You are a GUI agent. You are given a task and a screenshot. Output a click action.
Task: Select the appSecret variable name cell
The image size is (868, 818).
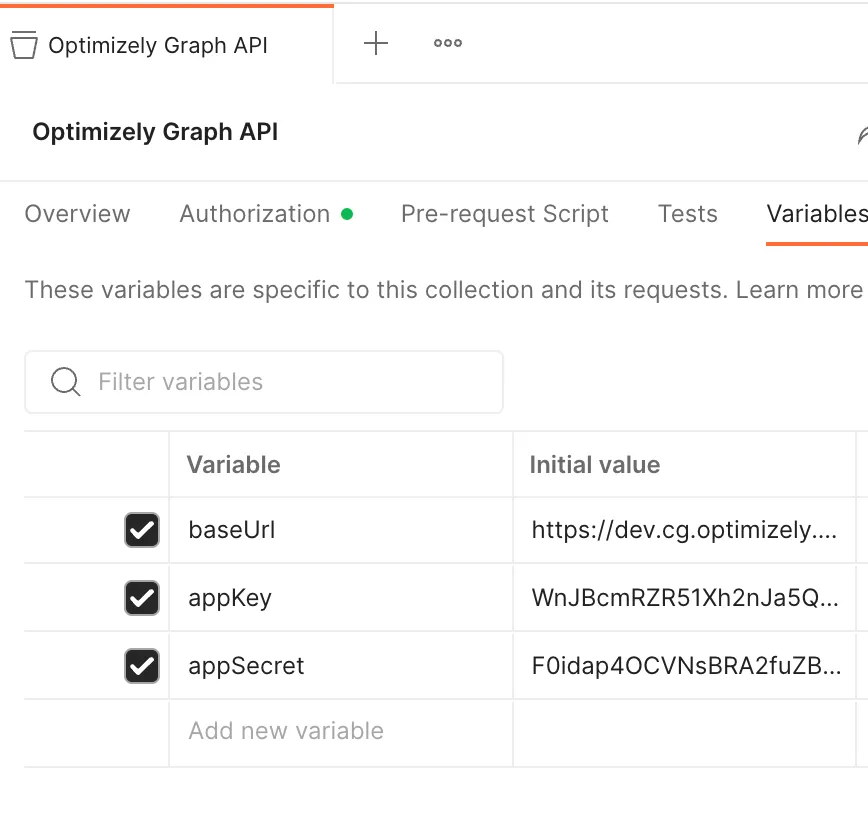(341, 666)
